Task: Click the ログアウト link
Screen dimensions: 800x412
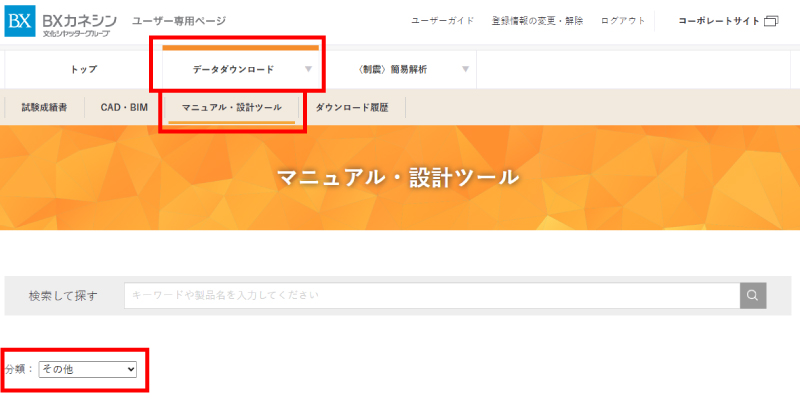Action: 623,21
